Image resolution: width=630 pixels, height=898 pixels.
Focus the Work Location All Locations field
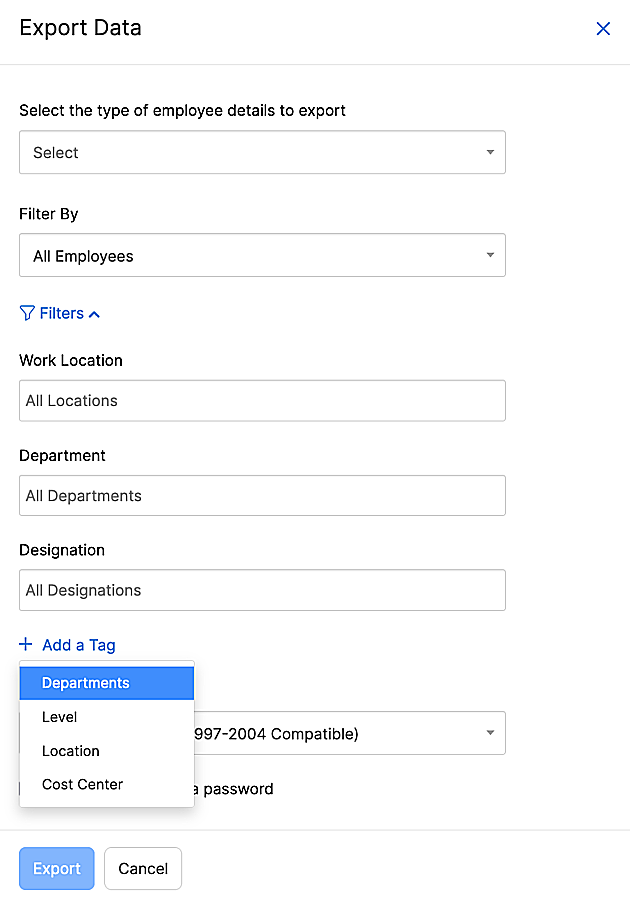262,401
